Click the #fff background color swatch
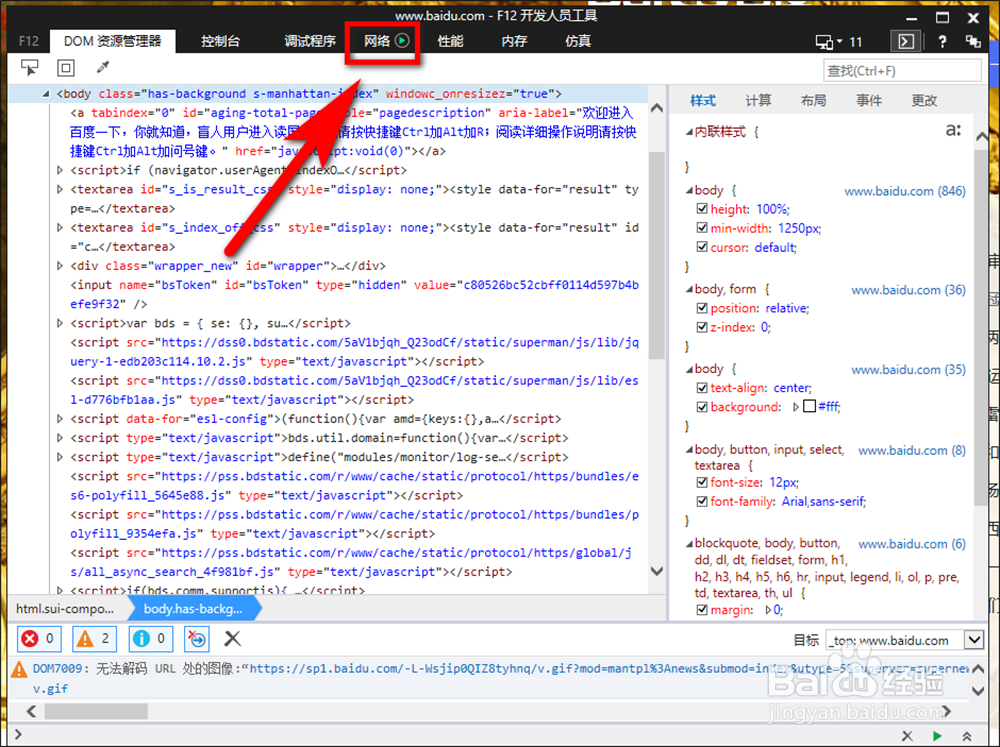The image size is (1000, 747). (809, 406)
